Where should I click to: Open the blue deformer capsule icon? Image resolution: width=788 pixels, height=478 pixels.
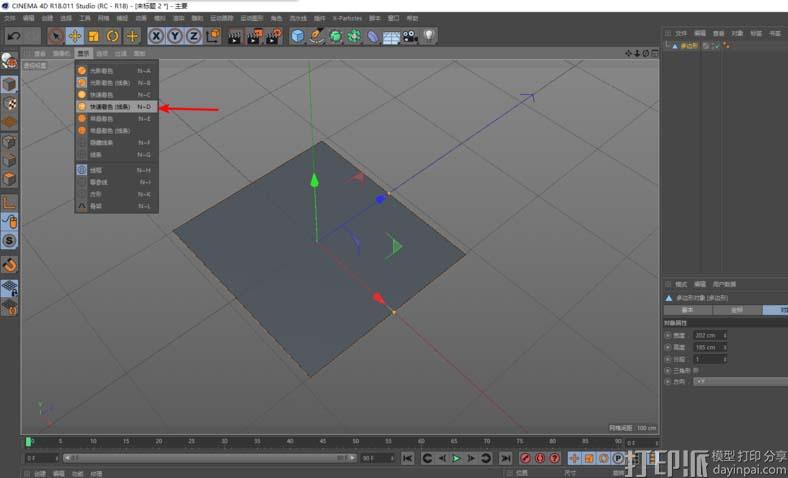pos(372,37)
